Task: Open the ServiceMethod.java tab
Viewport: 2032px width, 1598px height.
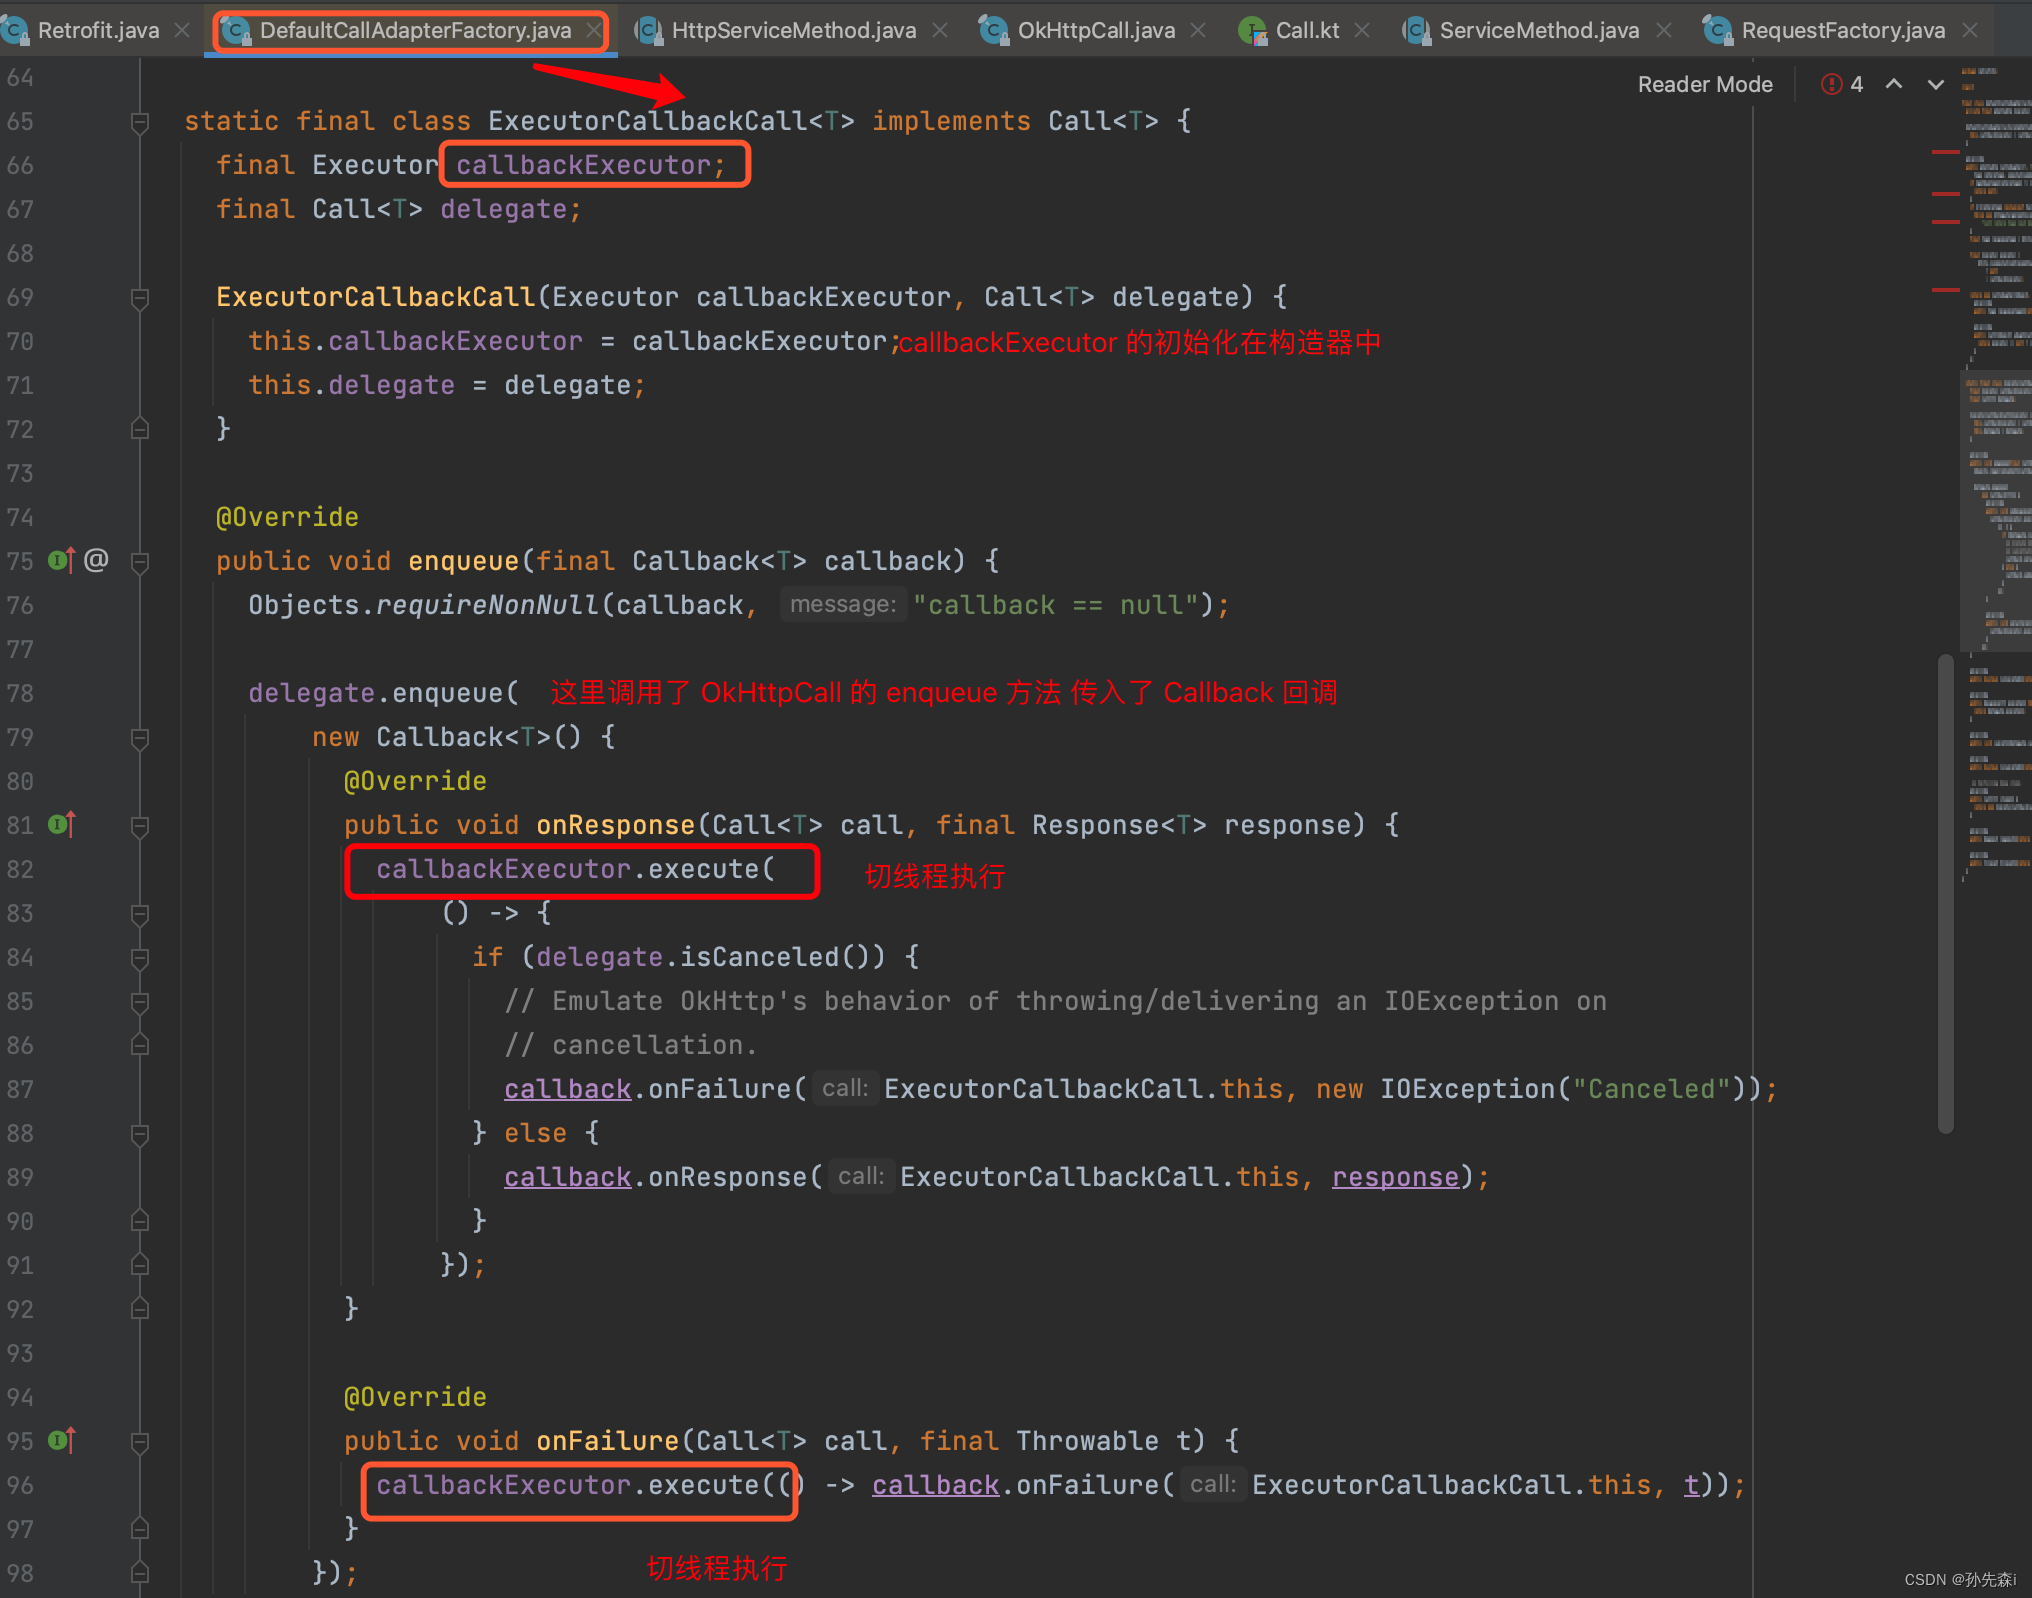Action: pos(1539,30)
